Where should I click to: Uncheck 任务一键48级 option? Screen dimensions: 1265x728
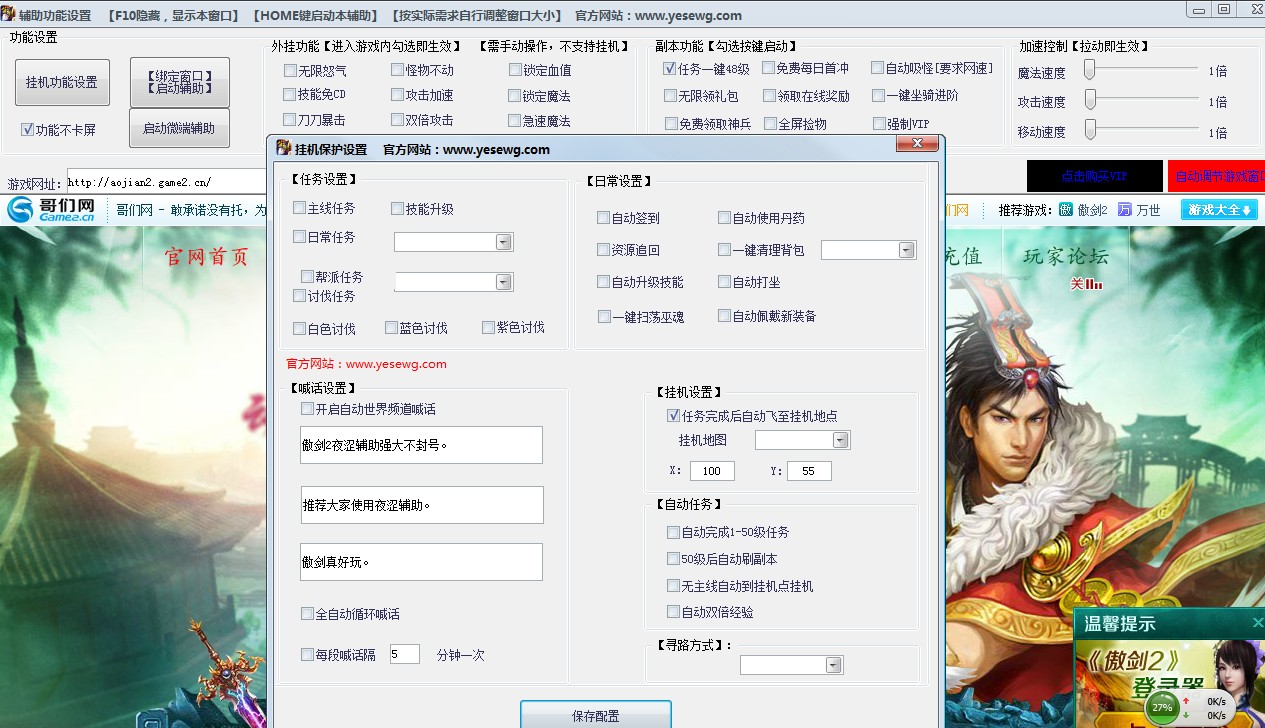[669, 69]
